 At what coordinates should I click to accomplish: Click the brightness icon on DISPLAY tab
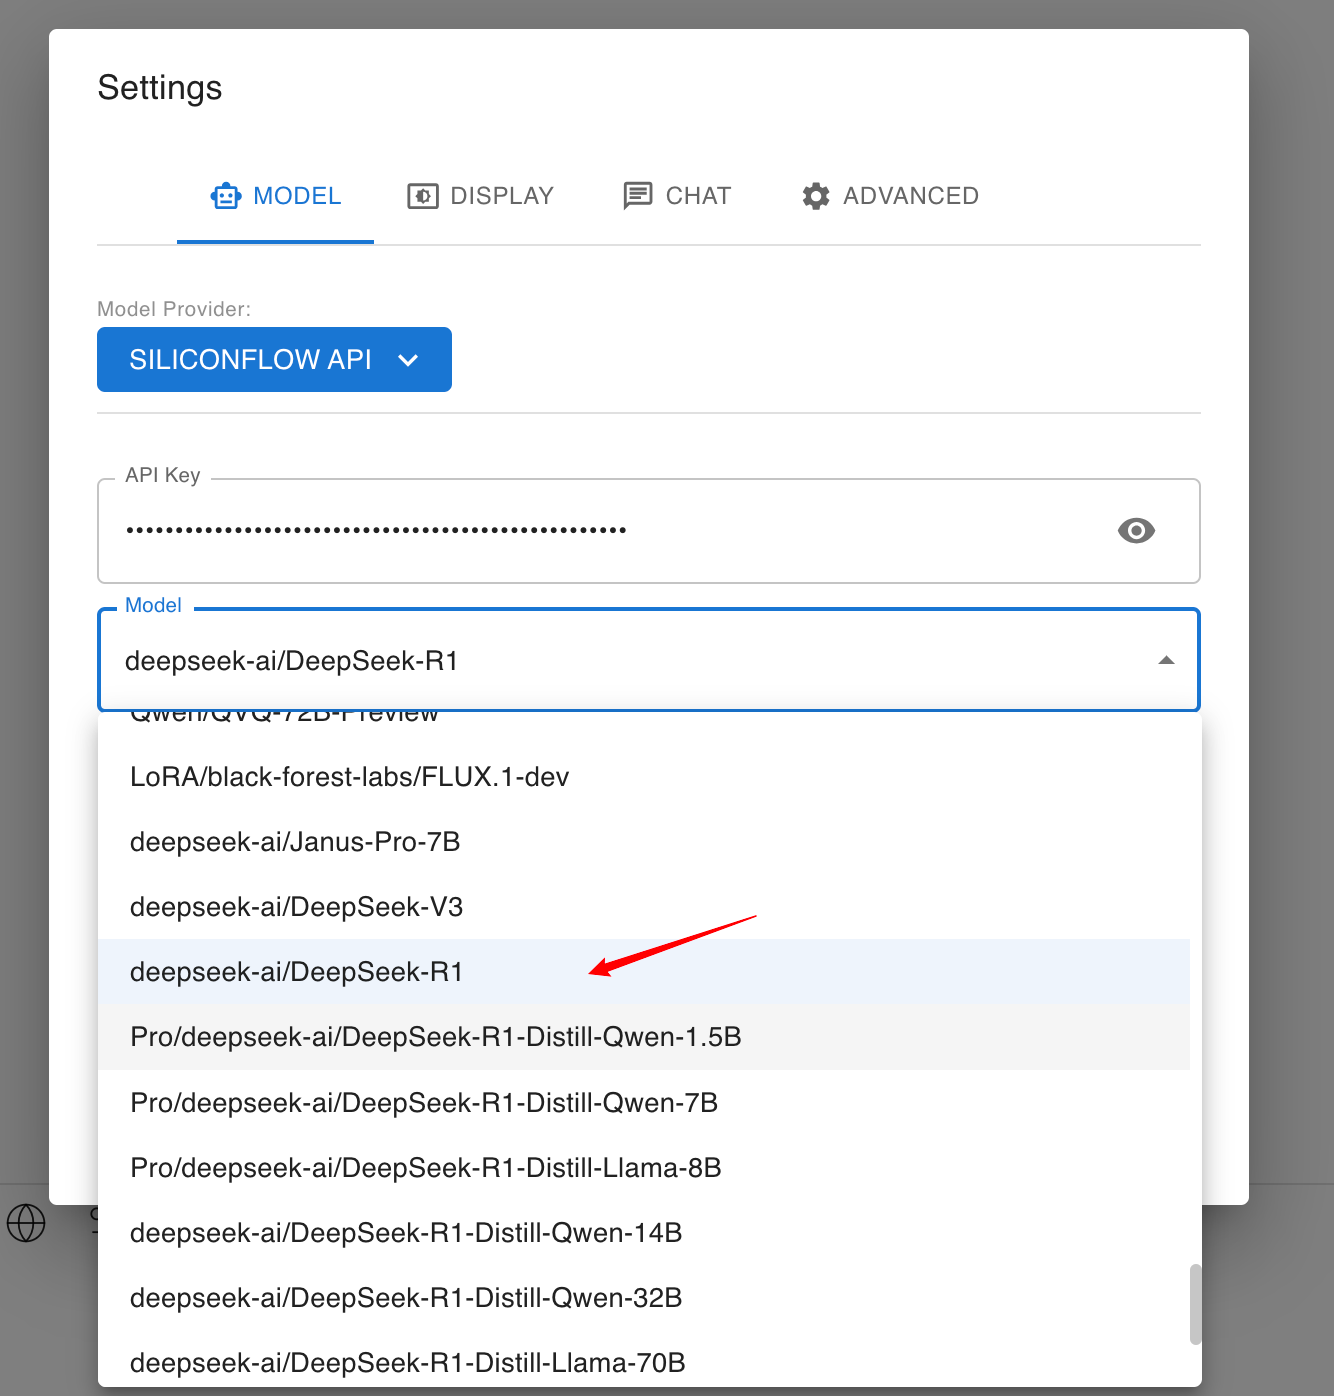coord(423,196)
